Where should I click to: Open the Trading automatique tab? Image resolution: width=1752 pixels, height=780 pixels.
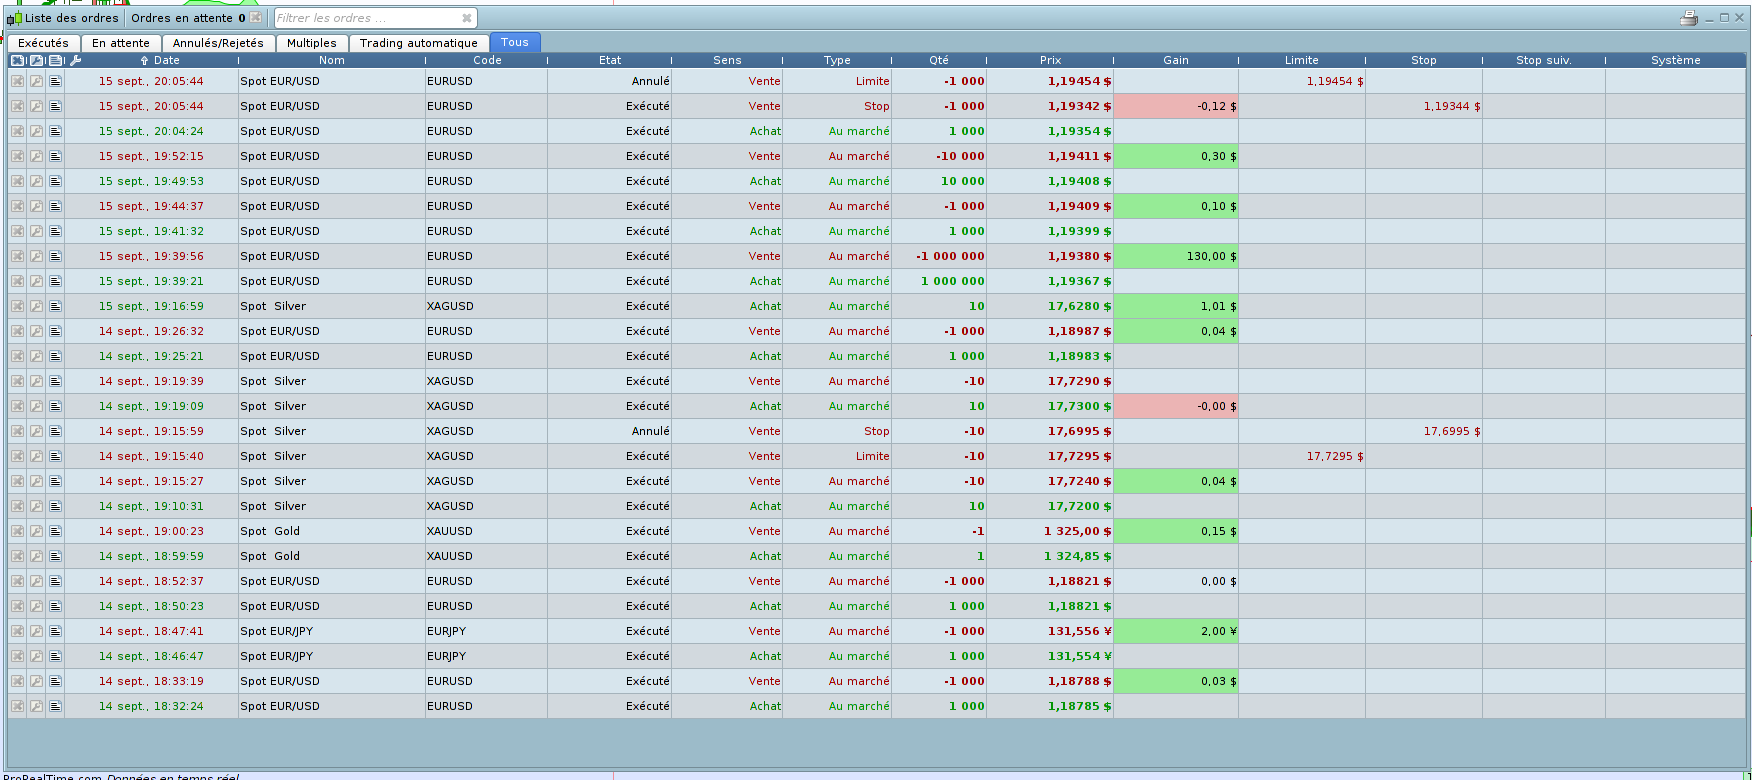418,43
